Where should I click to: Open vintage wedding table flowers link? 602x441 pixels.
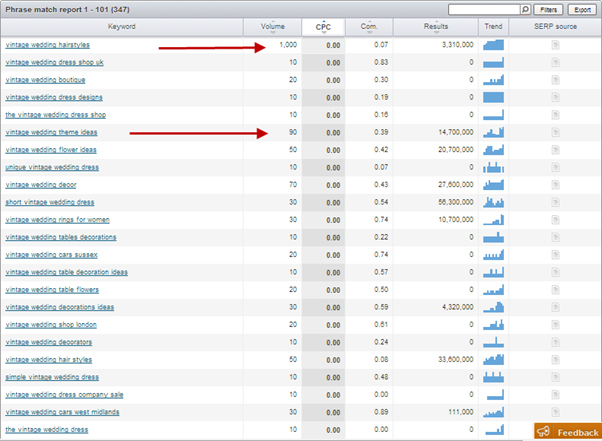pyautogui.click(x=52, y=290)
